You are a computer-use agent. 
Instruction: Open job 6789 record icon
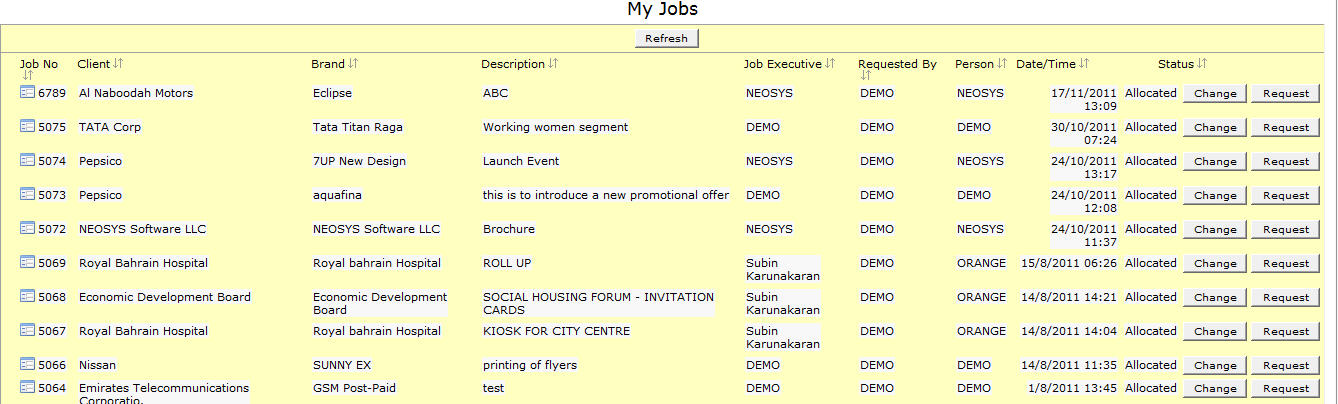pyautogui.click(x=27, y=93)
